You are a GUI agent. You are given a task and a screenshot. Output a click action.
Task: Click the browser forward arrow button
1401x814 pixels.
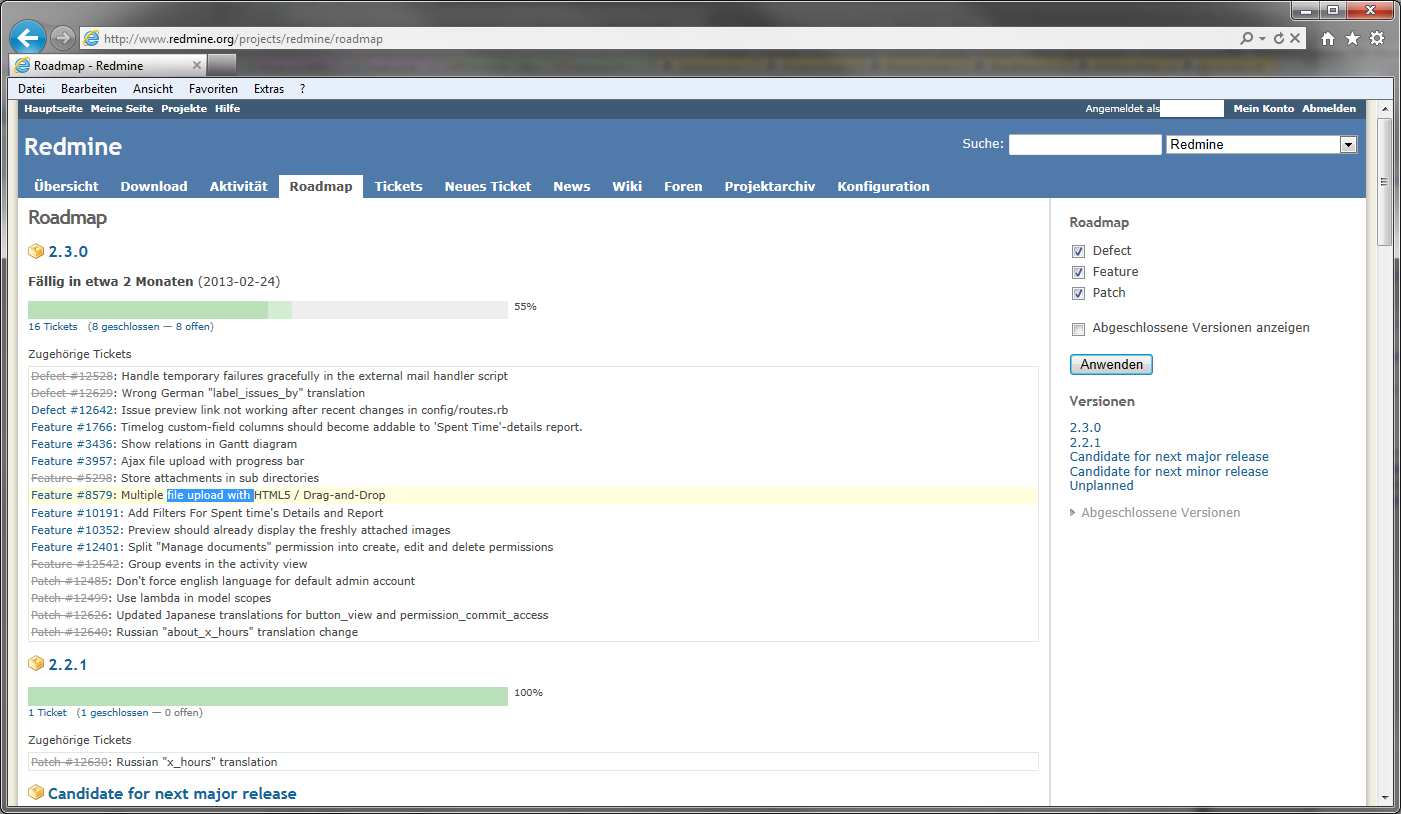(x=63, y=39)
